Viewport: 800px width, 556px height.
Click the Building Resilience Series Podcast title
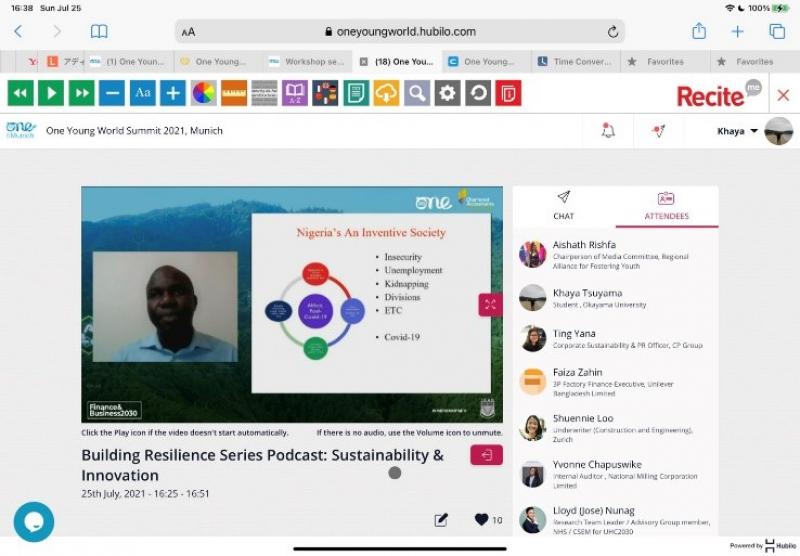(263, 465)
